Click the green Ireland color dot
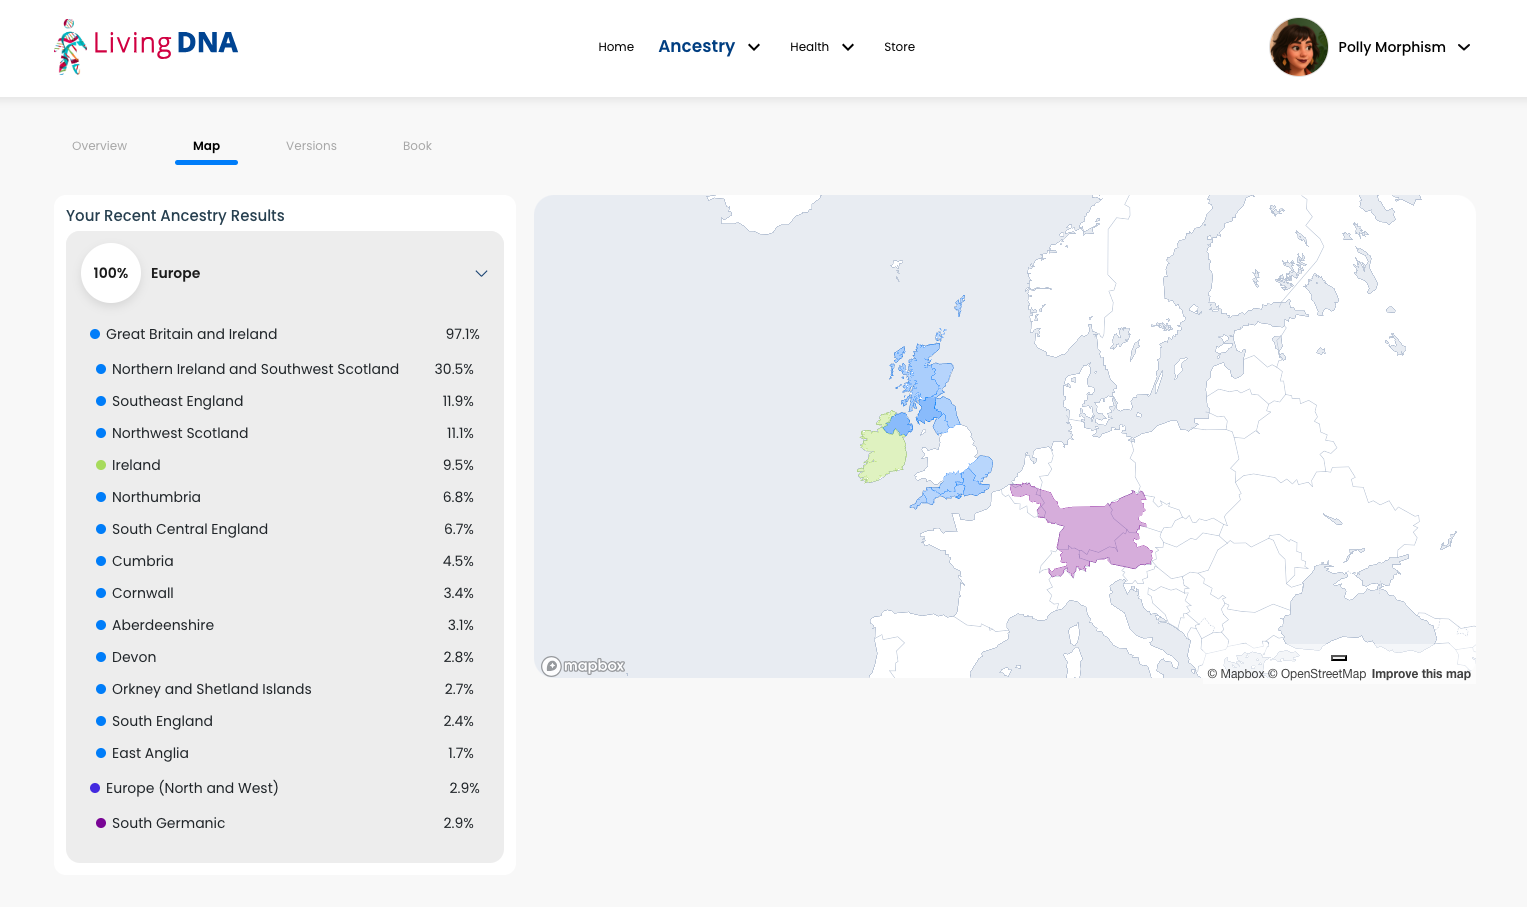 tap(101, 465)
